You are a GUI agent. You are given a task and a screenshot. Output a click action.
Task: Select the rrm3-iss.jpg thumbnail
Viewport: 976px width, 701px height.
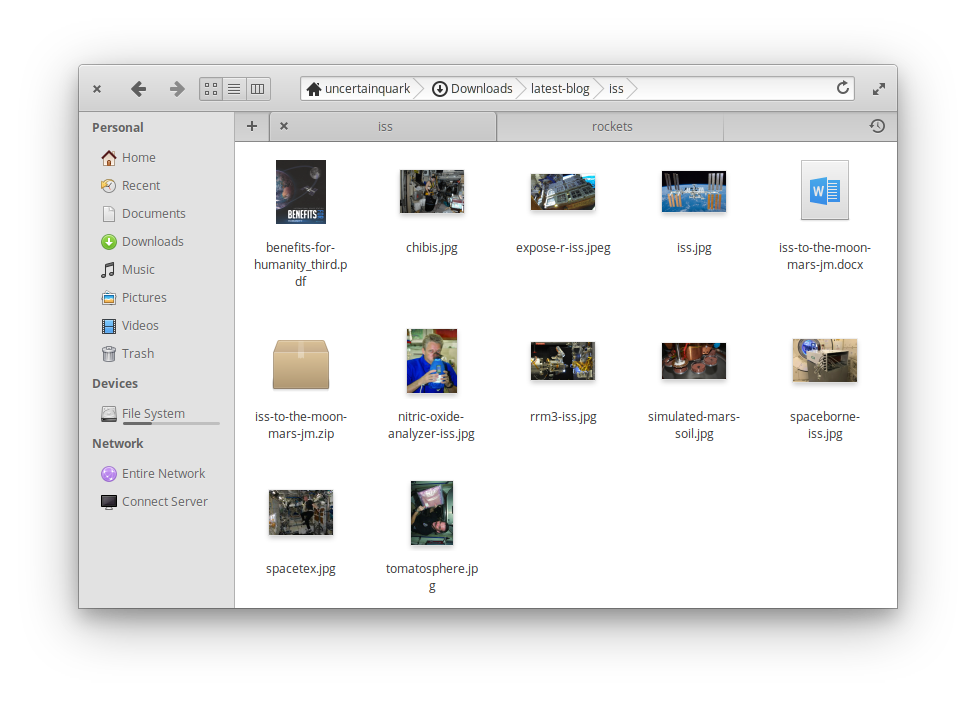(x=563, y=360)
